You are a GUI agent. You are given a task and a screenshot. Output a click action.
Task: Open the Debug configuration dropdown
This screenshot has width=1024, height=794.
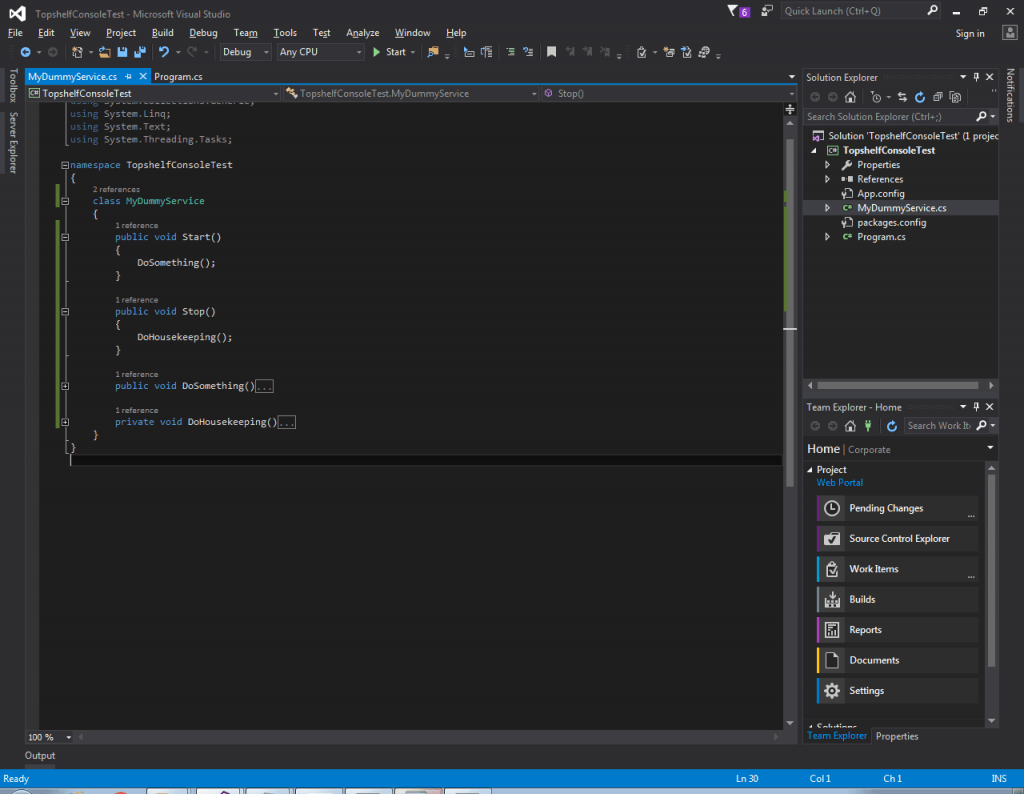[245, 52]
